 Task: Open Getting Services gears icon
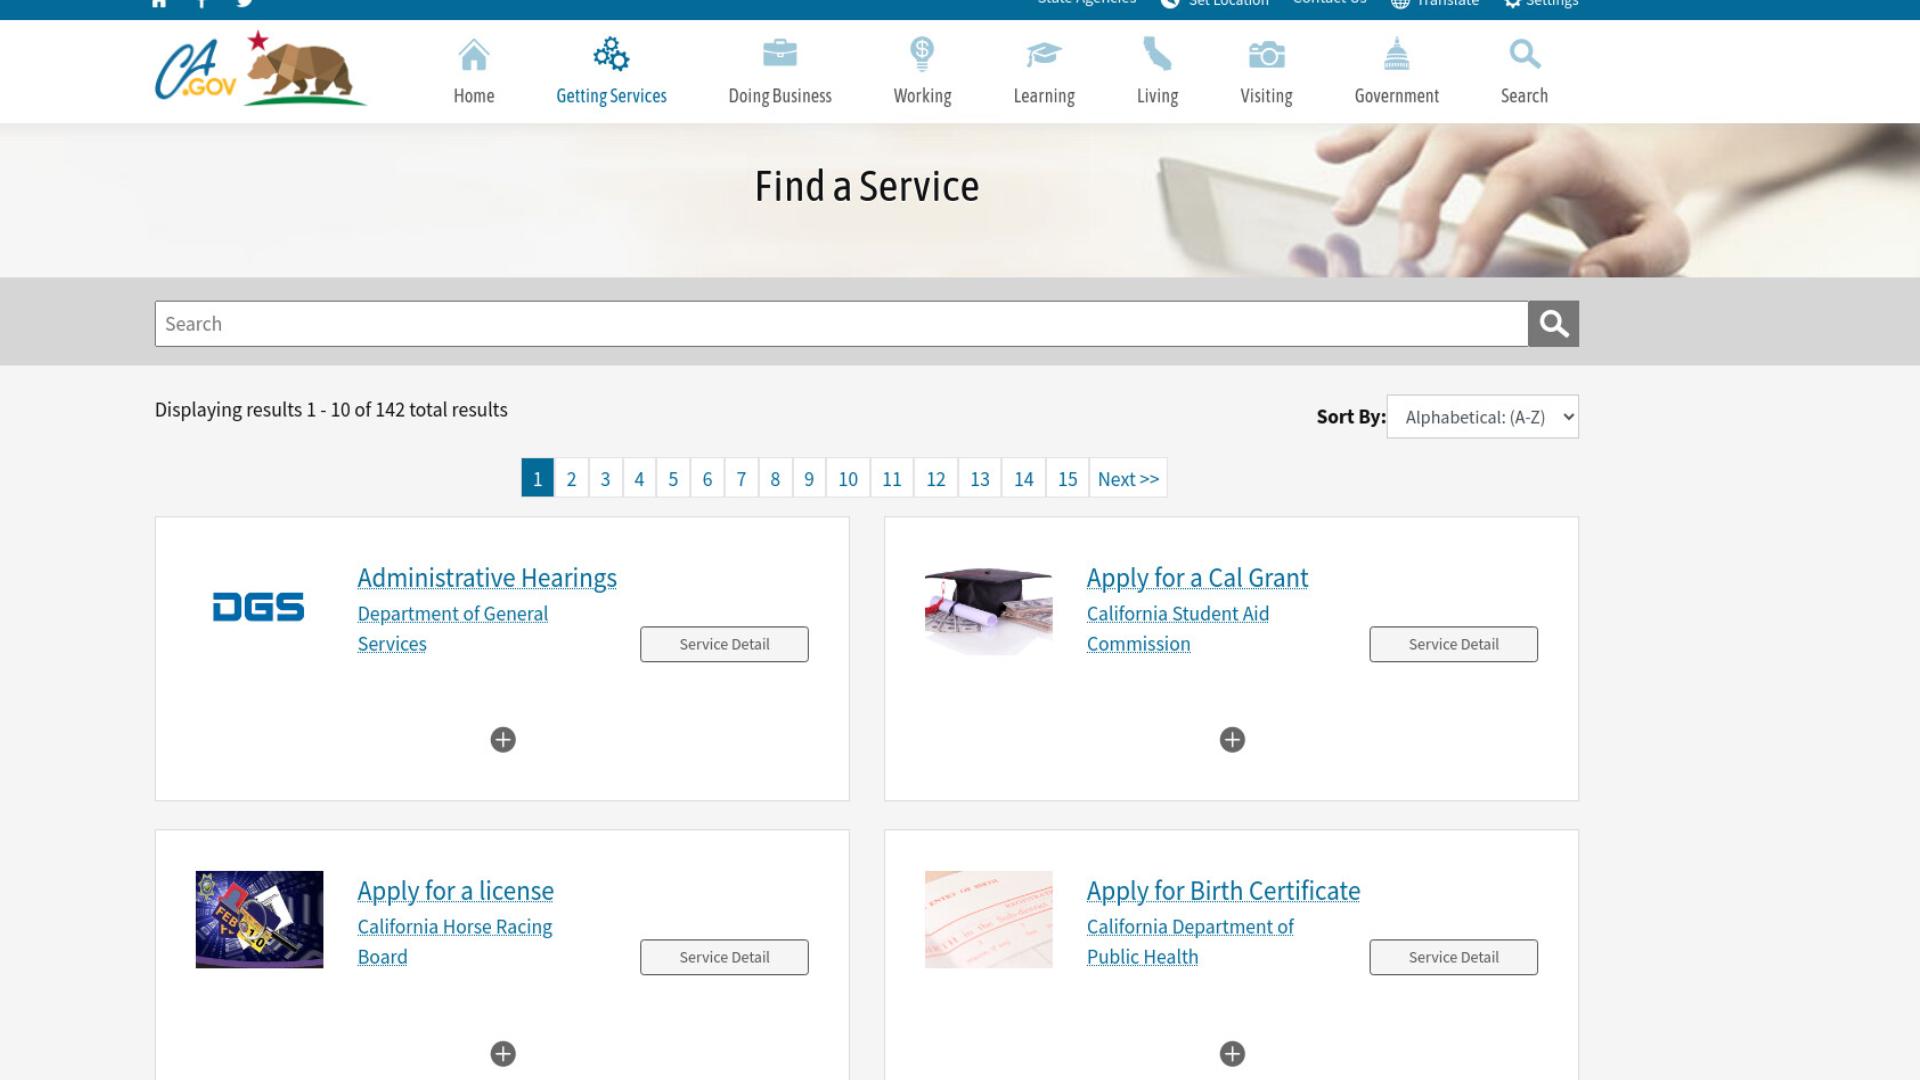click(611, 54)
